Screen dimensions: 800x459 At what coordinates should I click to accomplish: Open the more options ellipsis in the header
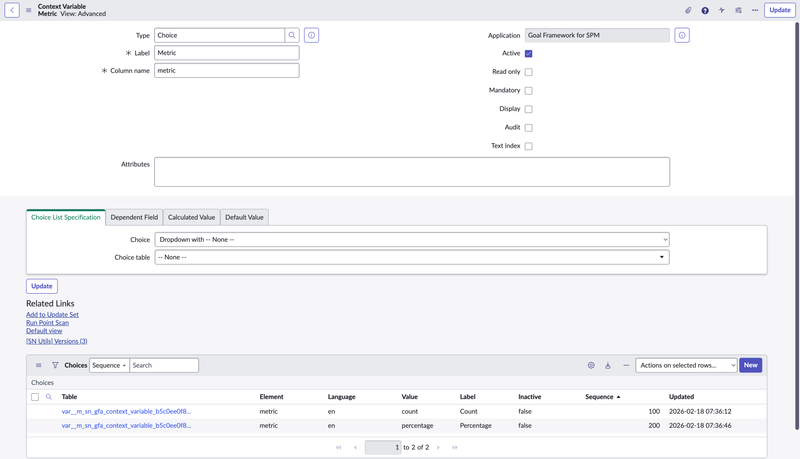point(755,10)
